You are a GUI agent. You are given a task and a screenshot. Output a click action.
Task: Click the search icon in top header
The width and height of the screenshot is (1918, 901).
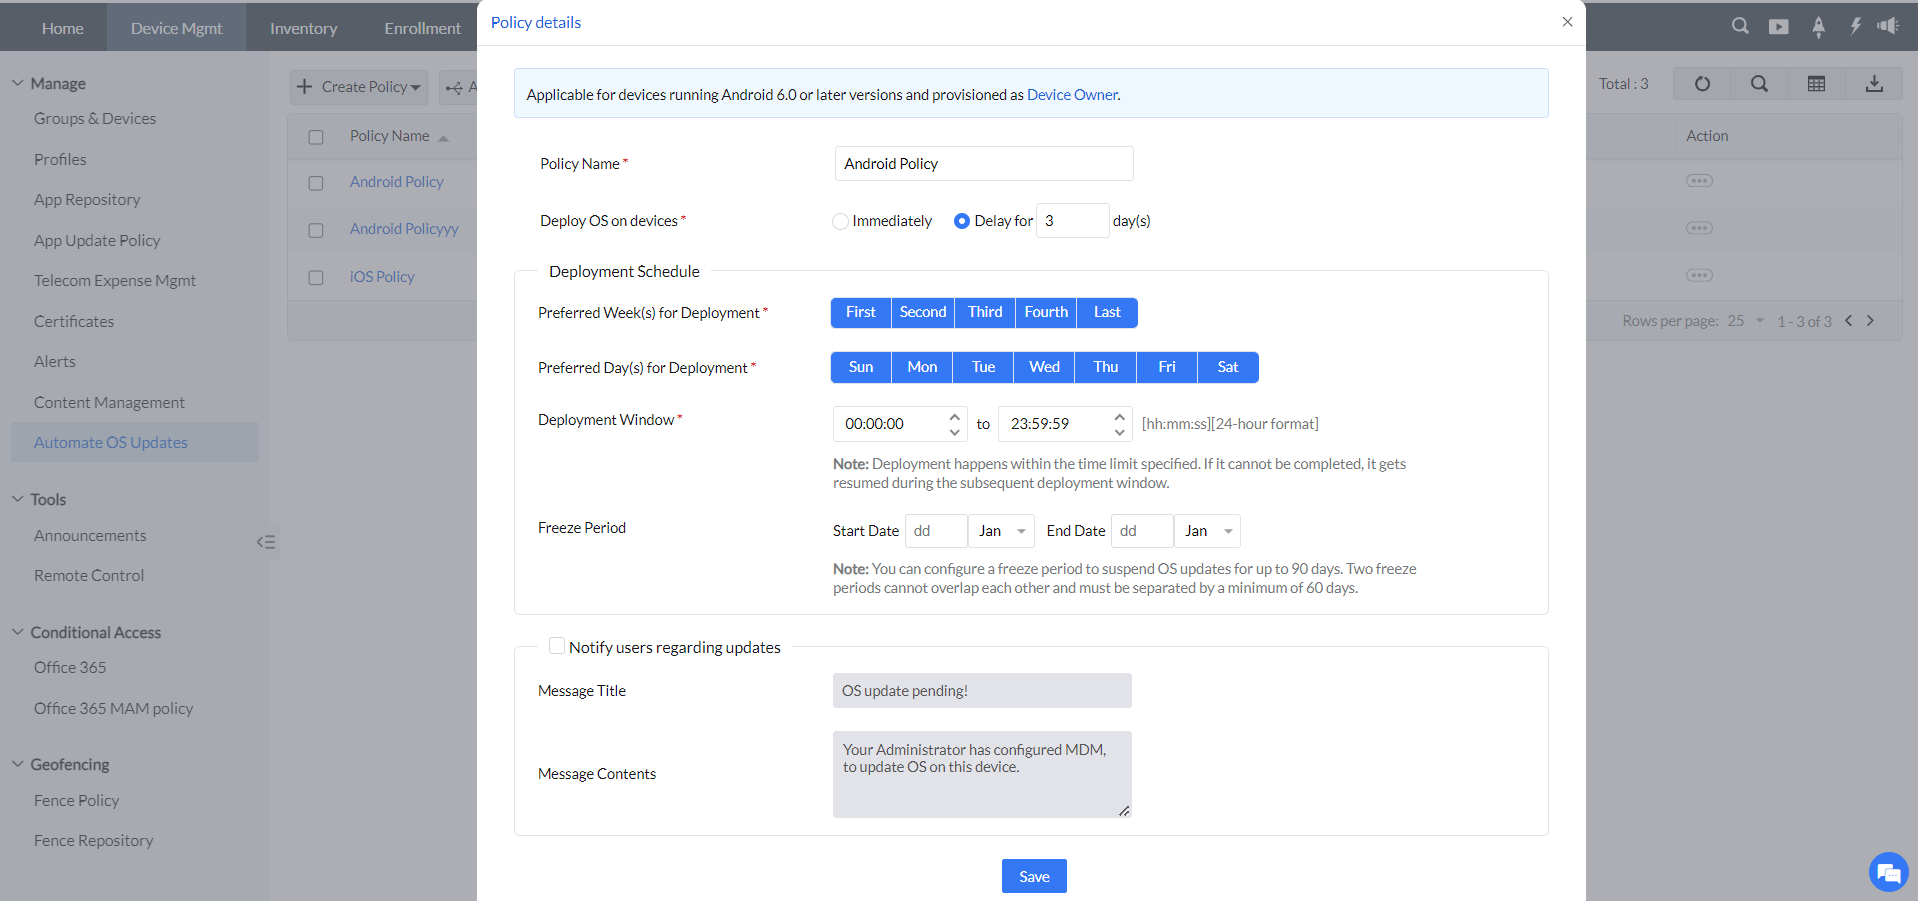1740,26
